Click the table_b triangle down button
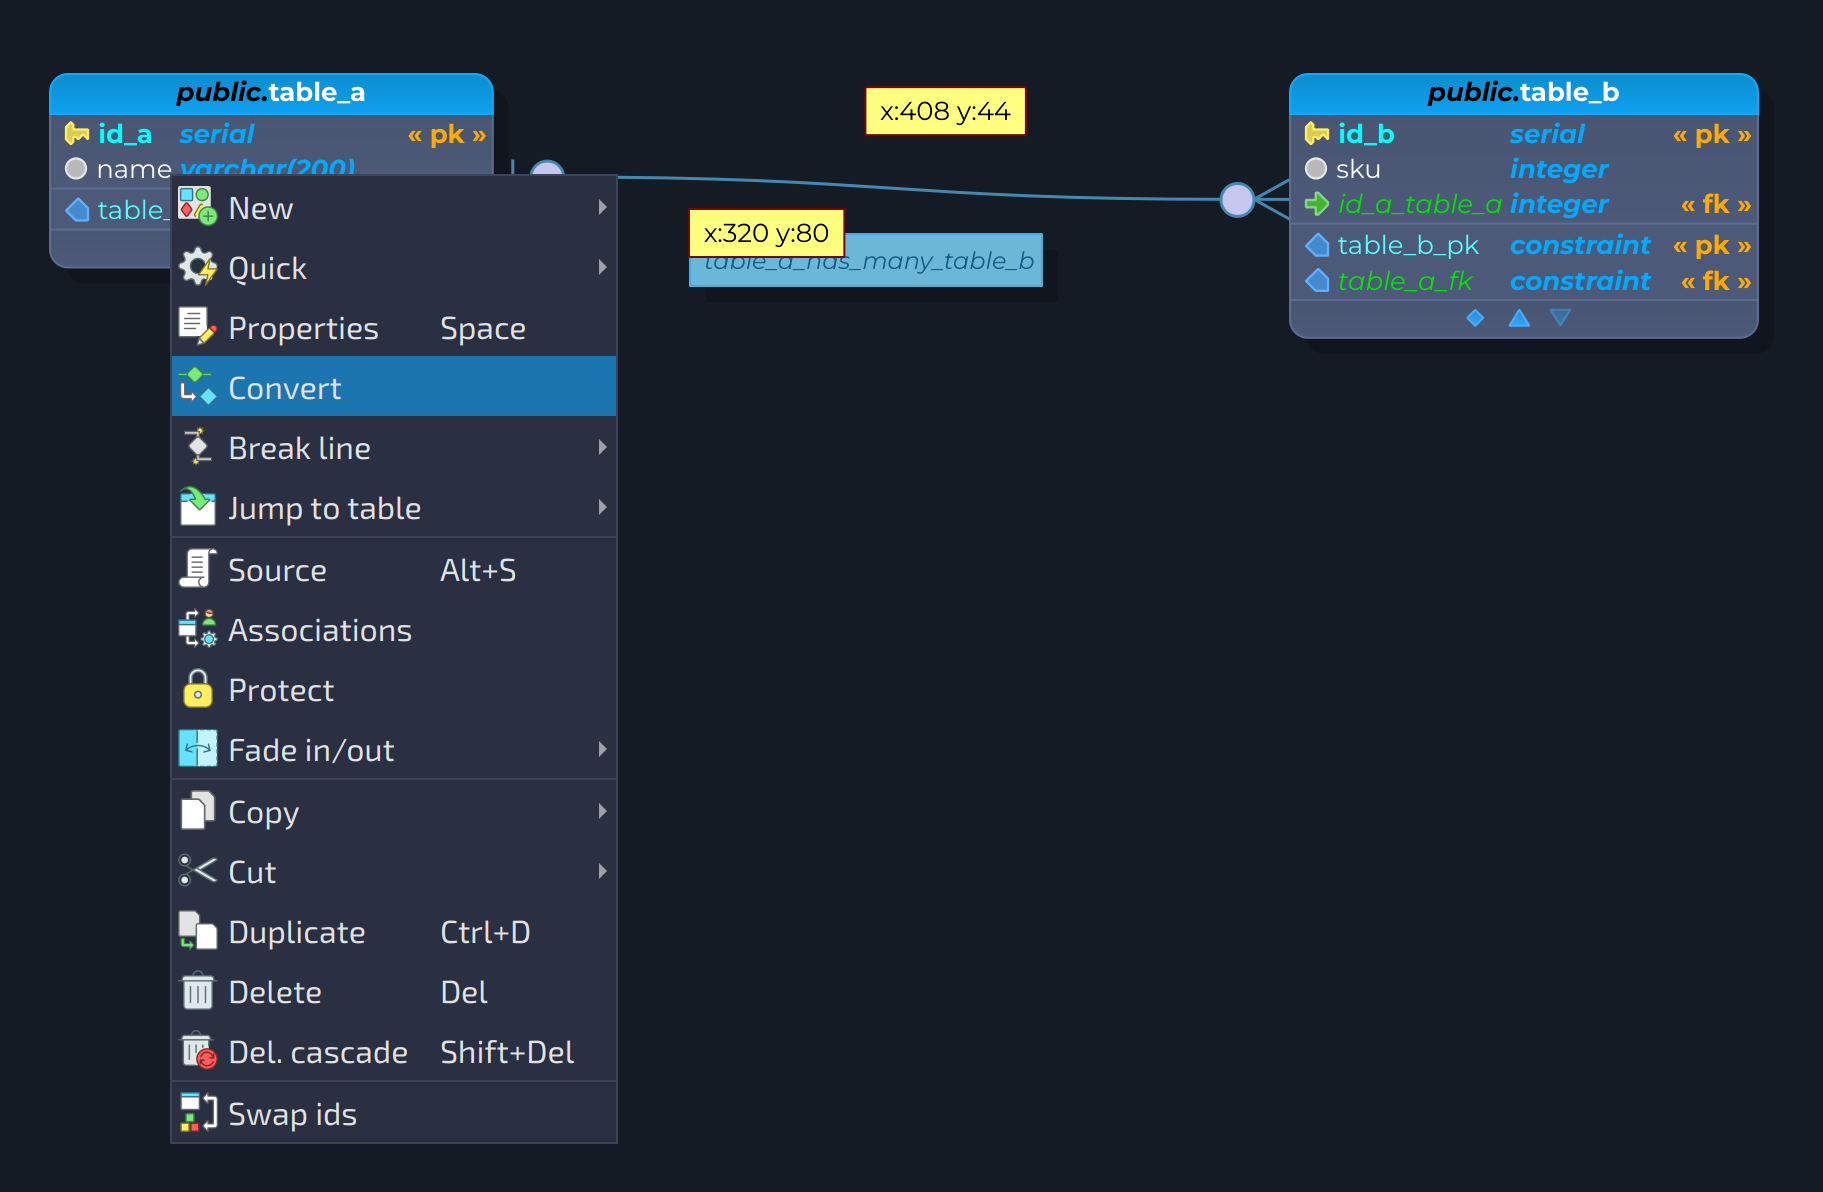 1560,318
